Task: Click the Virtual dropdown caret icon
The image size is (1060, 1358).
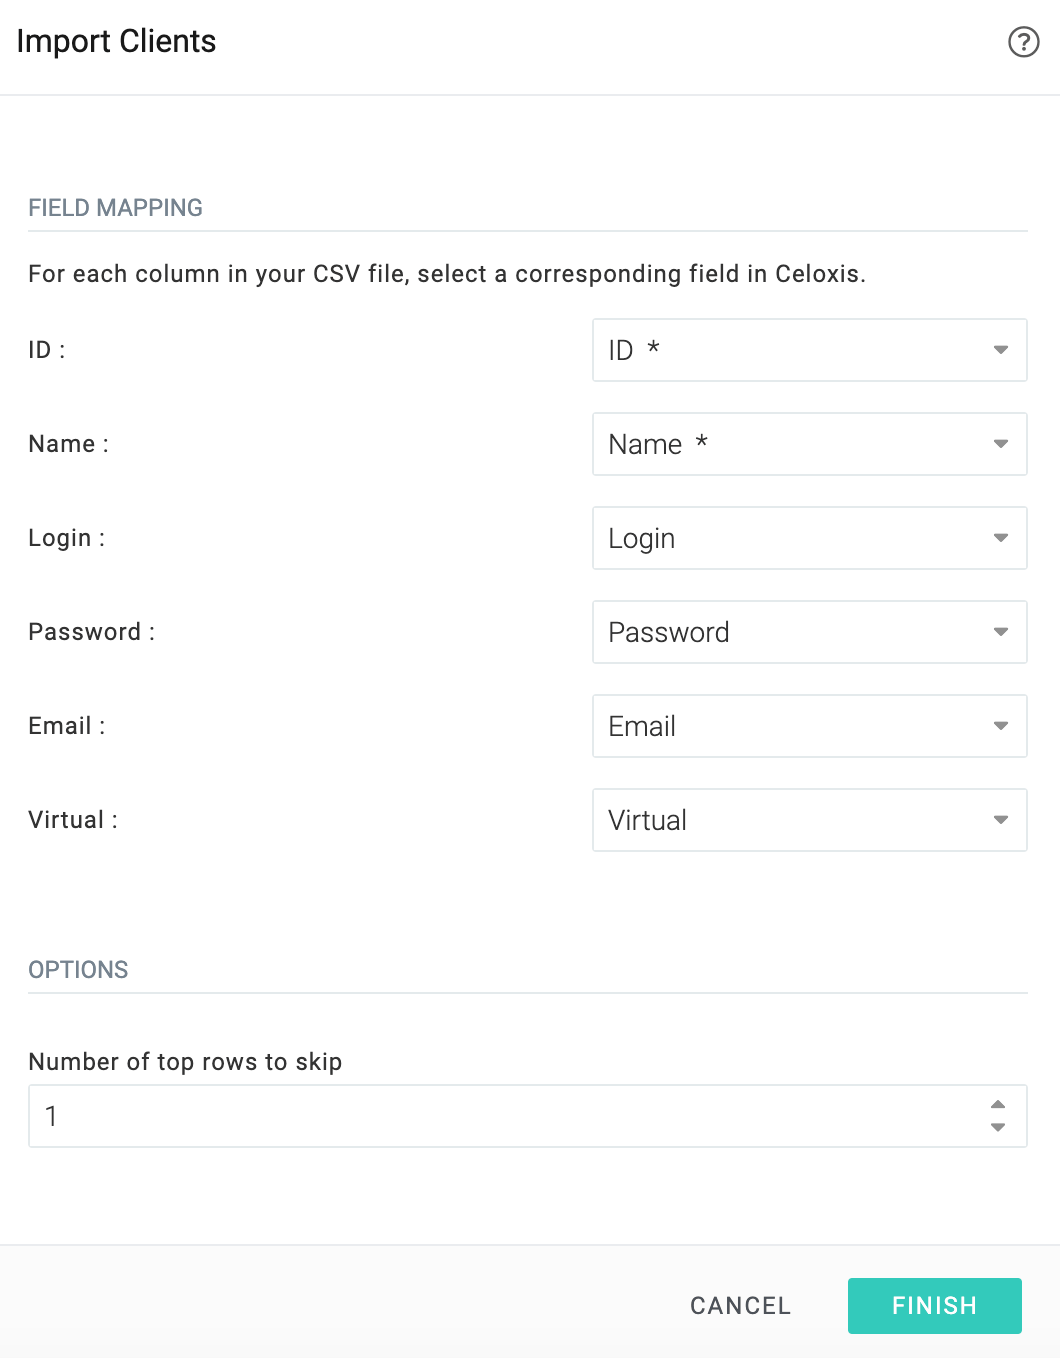Action: (1000, 820)
